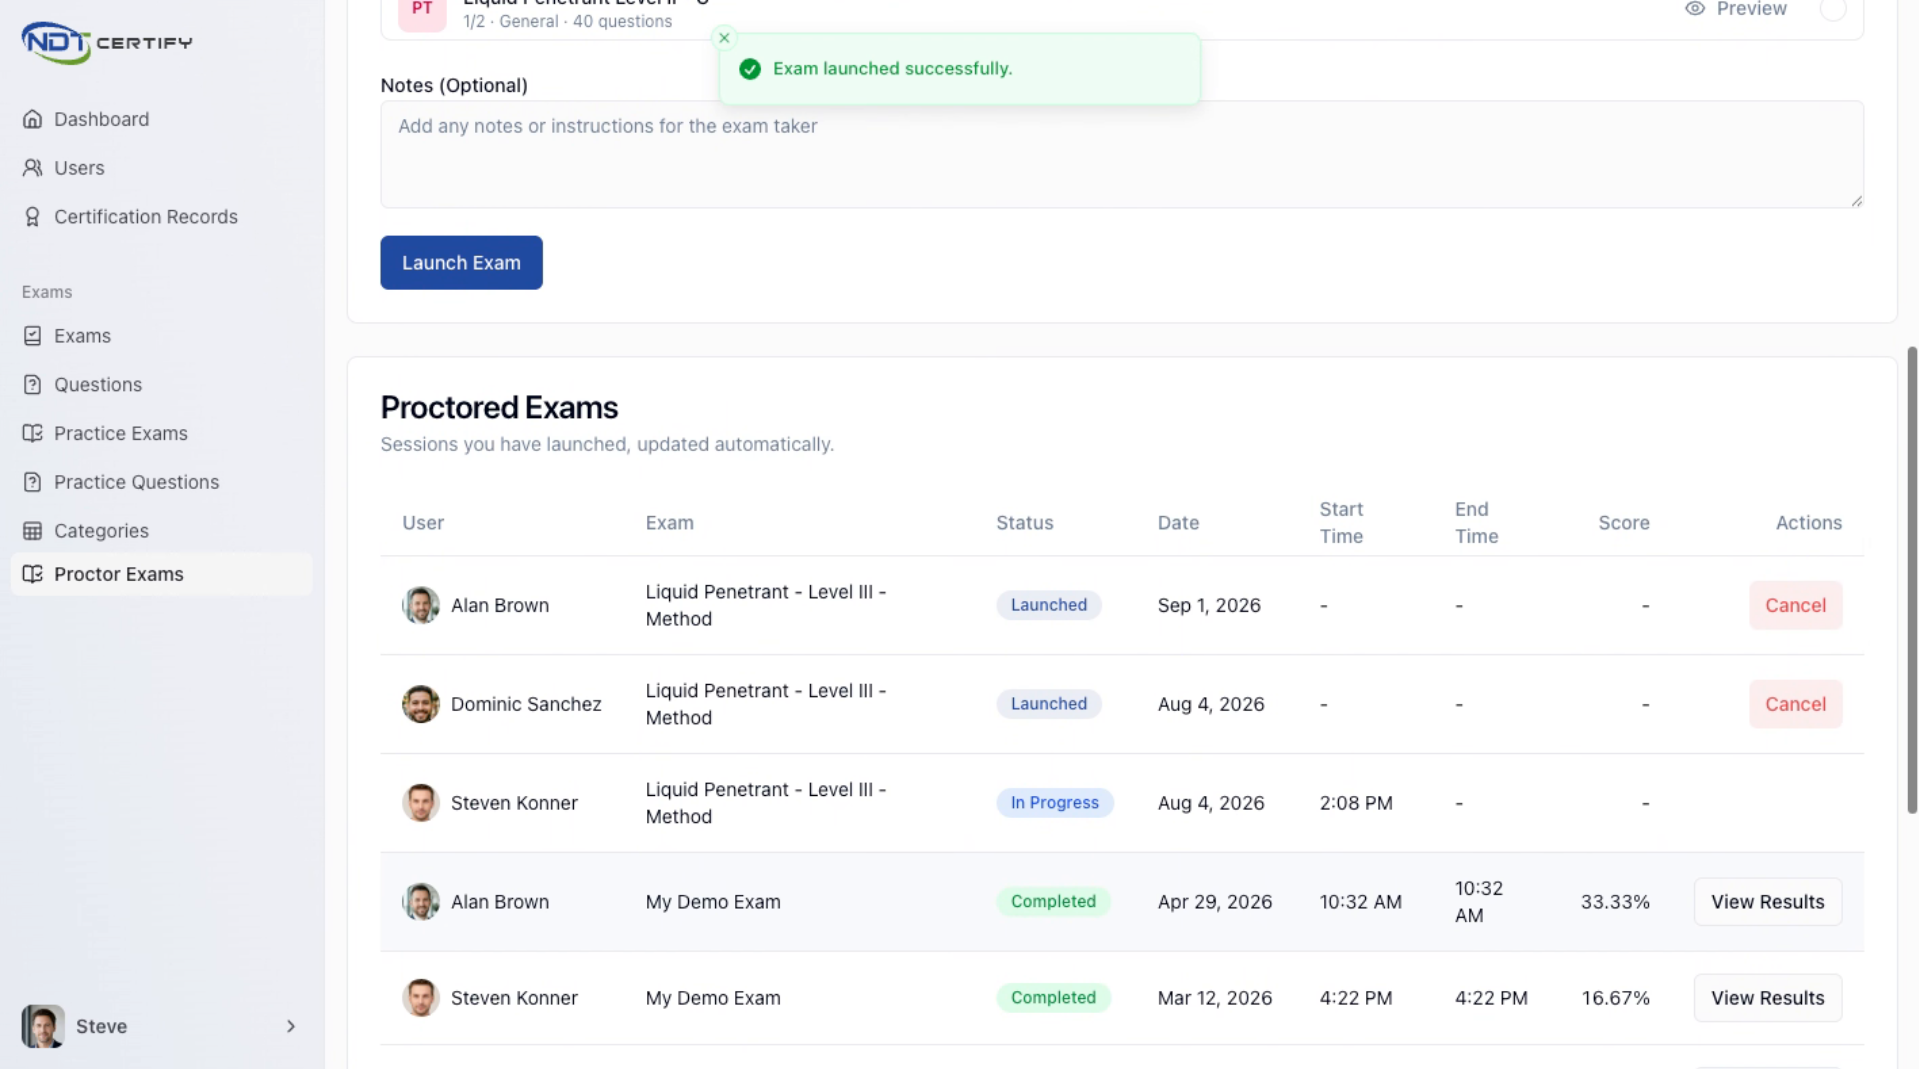Click Dominic Sanchez name text
The image size is (1919, 1069).
526,704
